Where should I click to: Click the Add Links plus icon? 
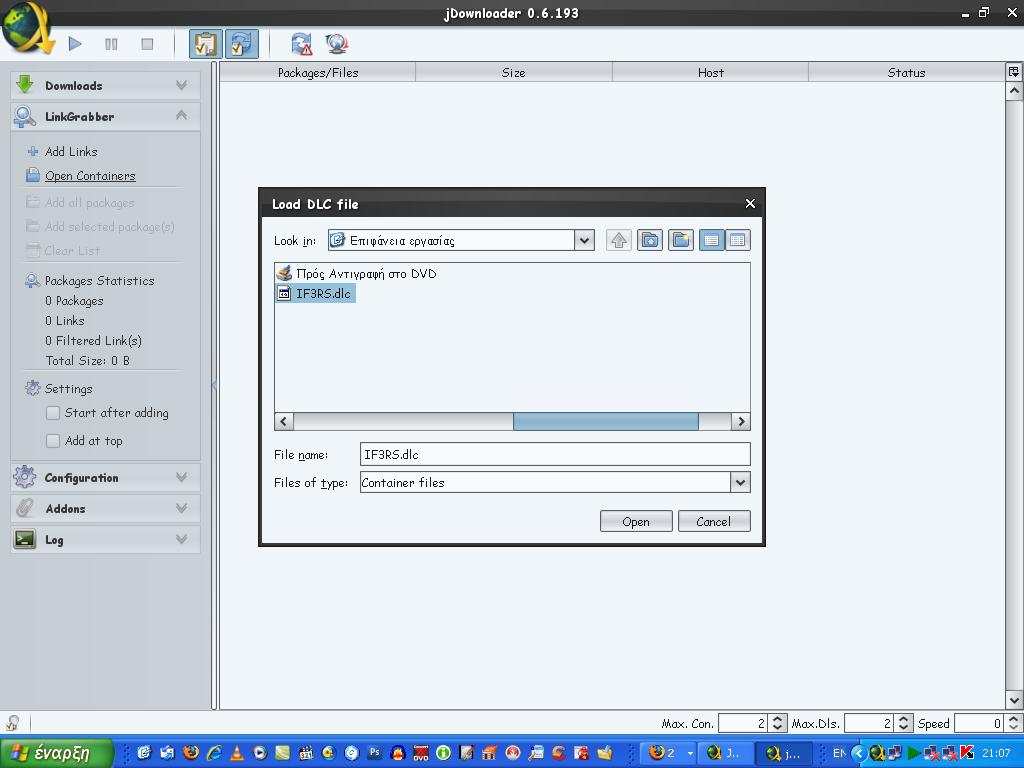(x=33, y=152)
